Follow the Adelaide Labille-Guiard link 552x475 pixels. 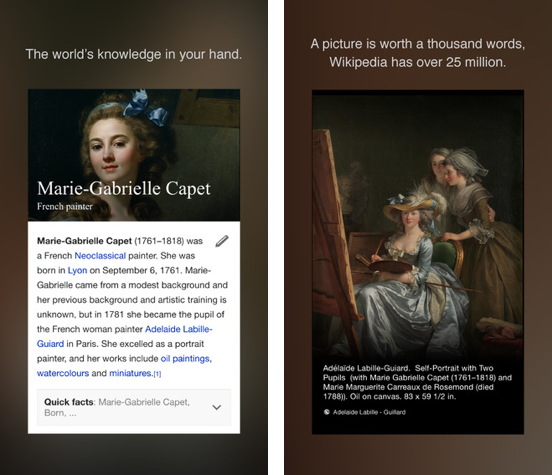[125, 336]
